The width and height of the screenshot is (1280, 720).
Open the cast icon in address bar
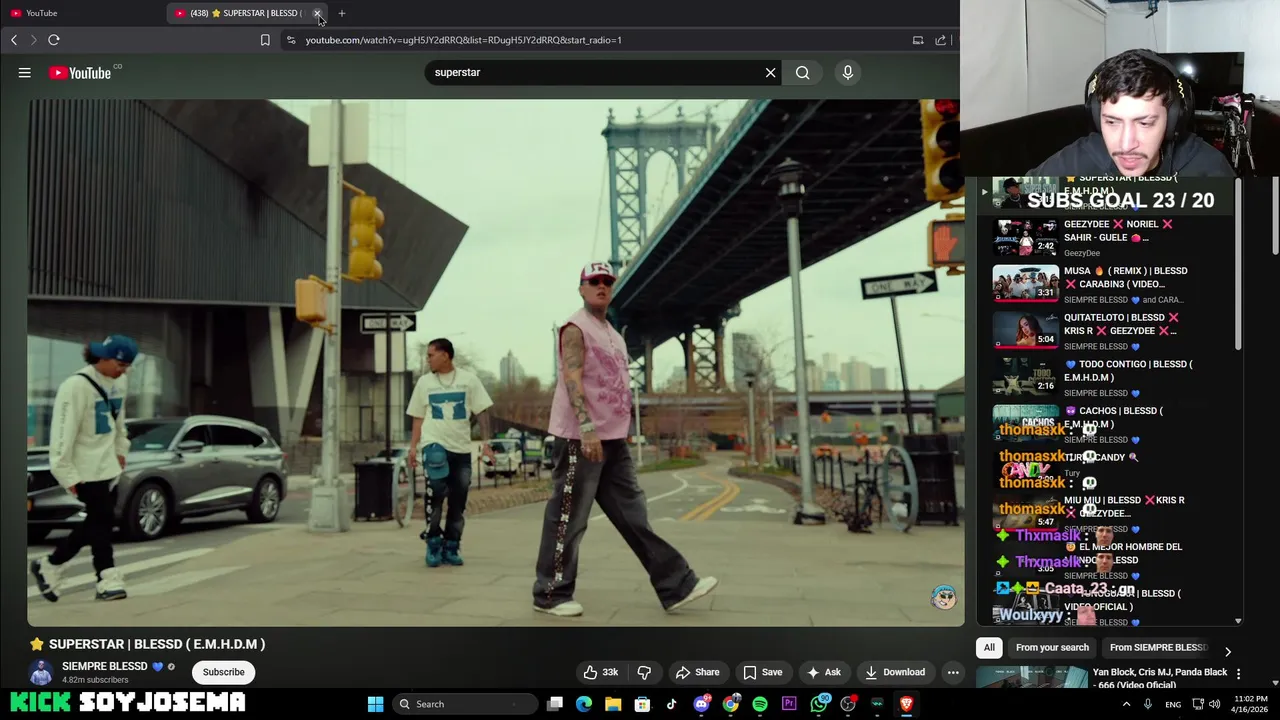click(x=918, y=40)
